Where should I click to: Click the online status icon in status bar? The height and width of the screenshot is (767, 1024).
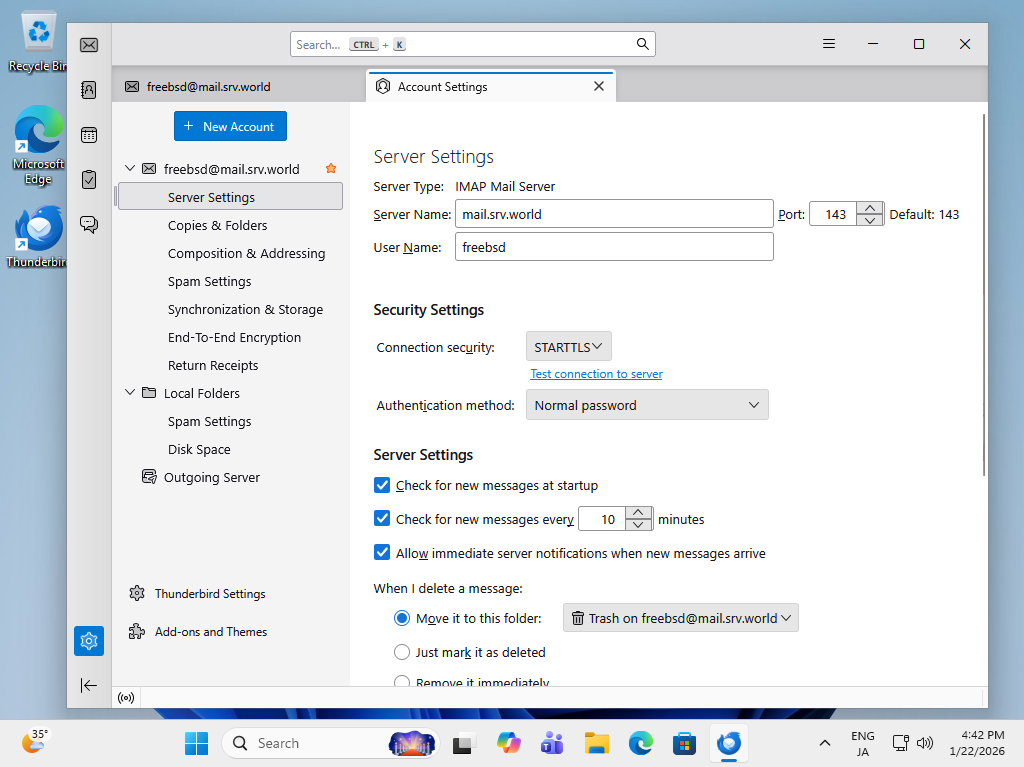click(126, 698)
